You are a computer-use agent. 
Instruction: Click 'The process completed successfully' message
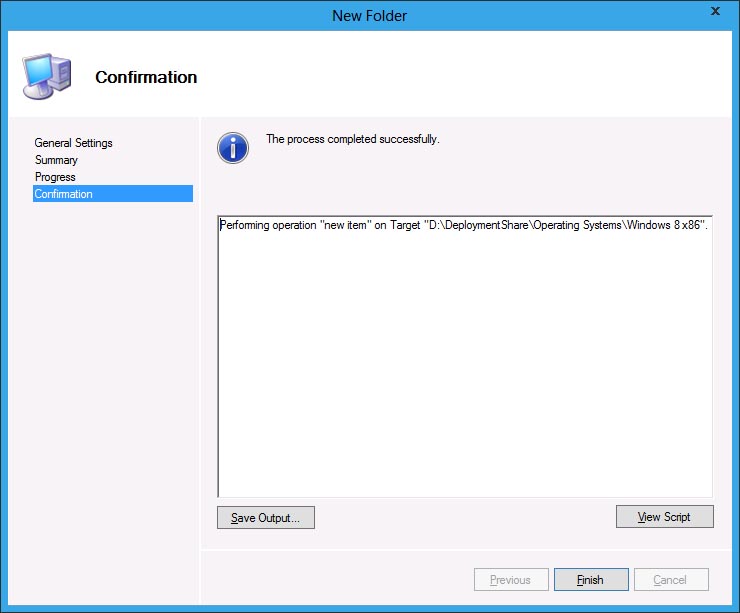(352, 139)
